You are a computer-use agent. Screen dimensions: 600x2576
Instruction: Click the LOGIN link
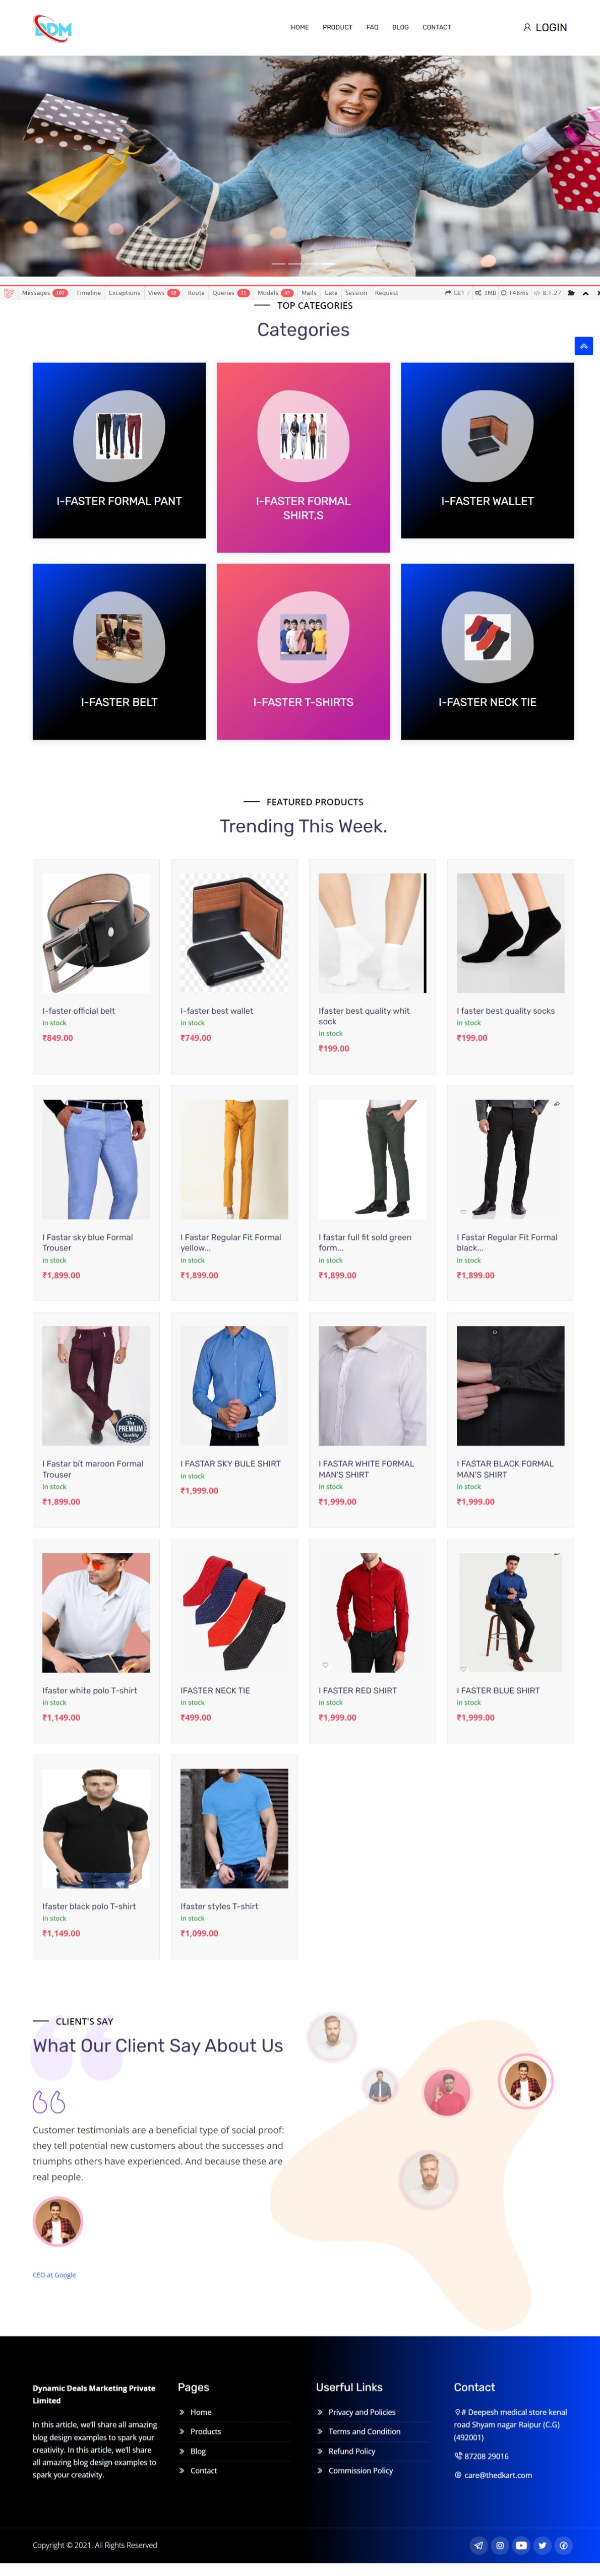tap(545, 27)
